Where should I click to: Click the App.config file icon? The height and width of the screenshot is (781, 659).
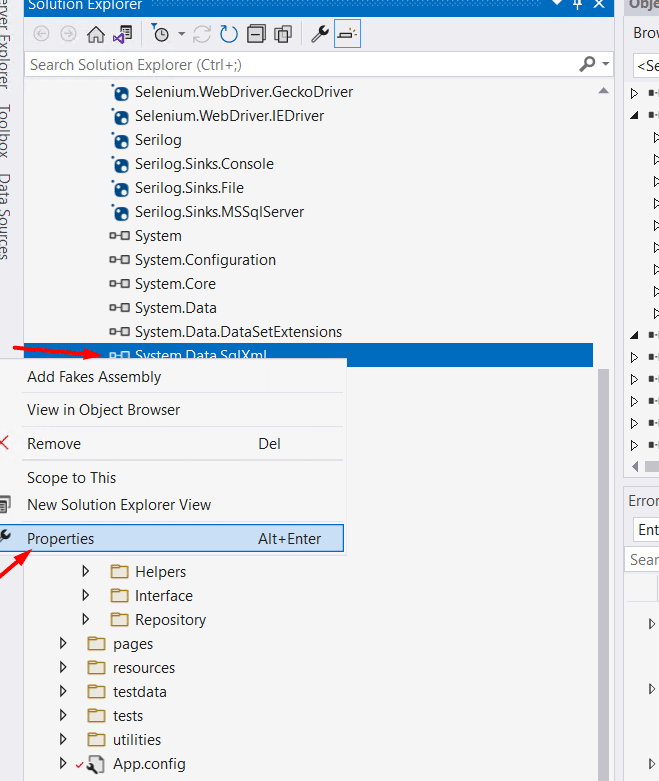(x=96, y=764)
